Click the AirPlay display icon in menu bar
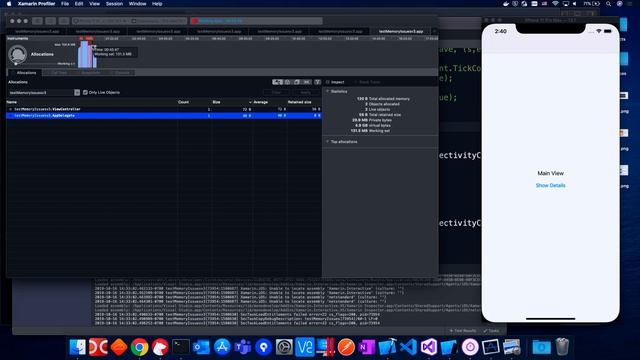Viewport: 640px width, 360px height. (565, 4)
